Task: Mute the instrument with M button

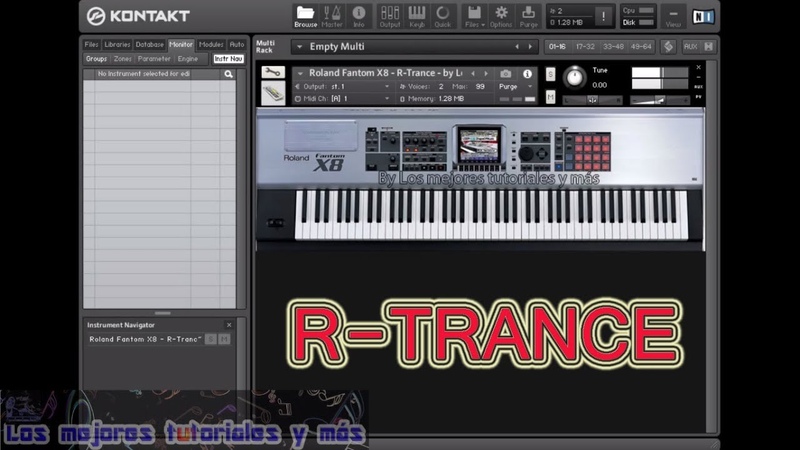Action: click(x=550, y=96)
